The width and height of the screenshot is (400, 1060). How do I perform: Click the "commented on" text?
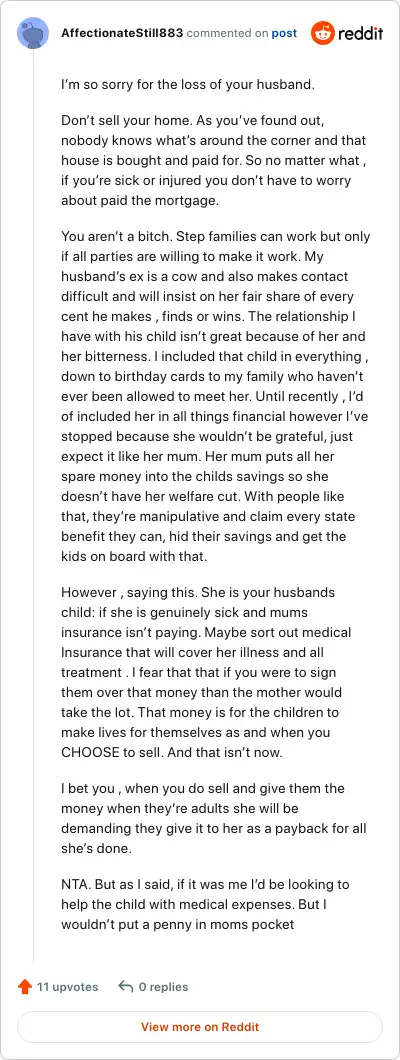[x=227, y=33]
